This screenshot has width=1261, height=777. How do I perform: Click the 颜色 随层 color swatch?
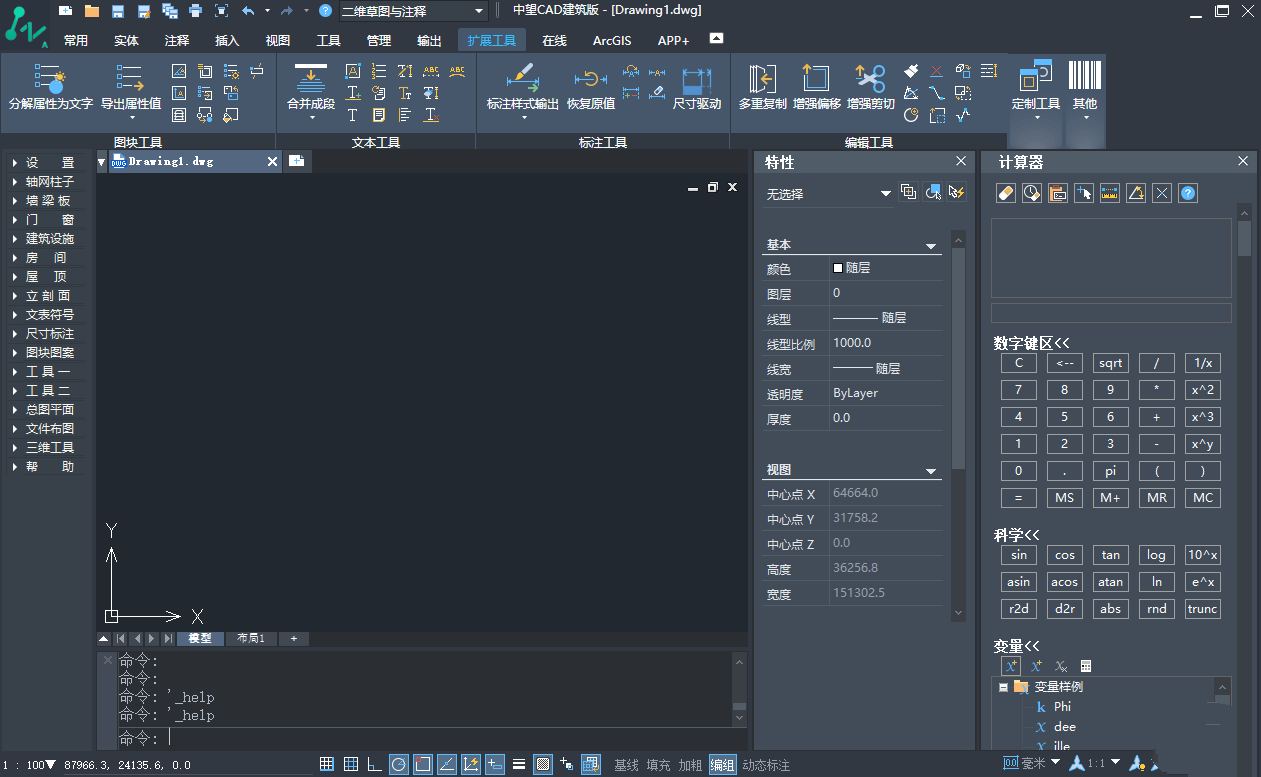838,268
